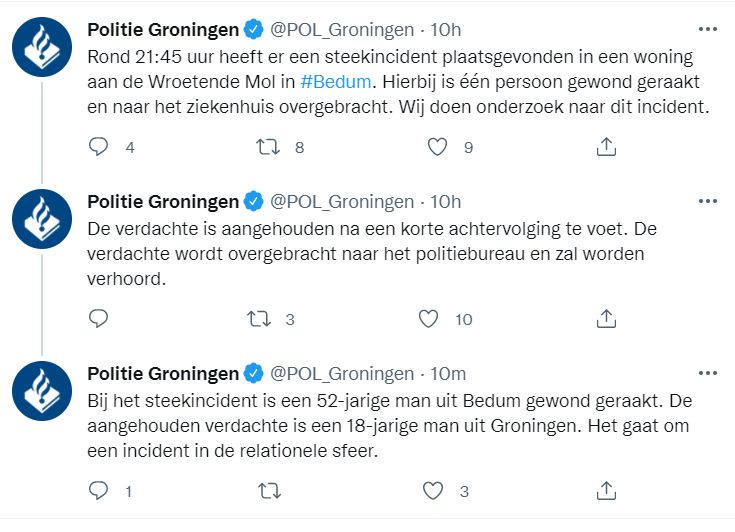Reply to the 52-jarige man tweet
Viewport: 735px width, 532px height.
pyautogui.click(x=98, y=491)
